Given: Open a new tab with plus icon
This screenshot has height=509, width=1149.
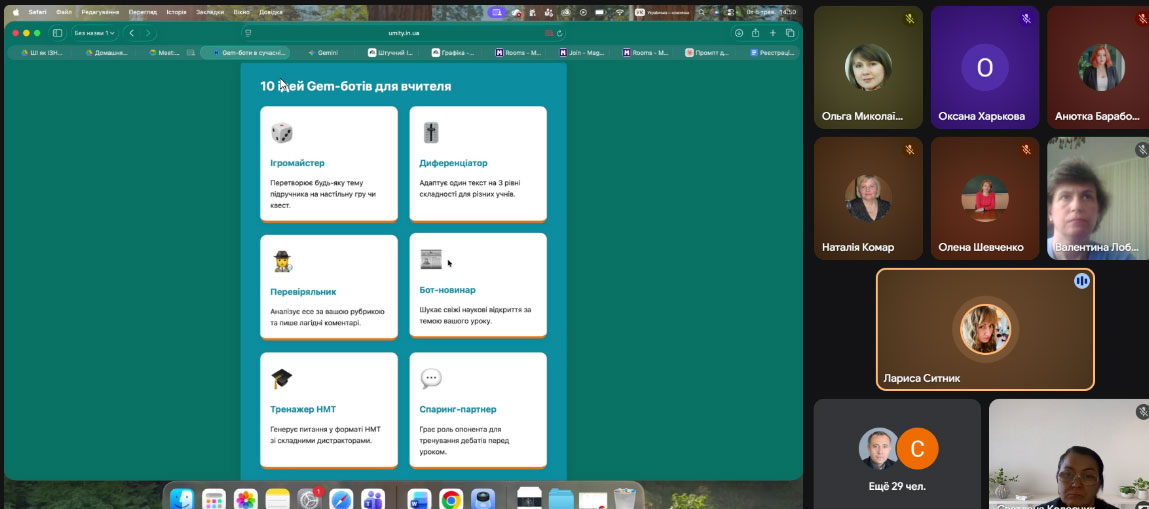Looking at the screenshot, I should click(772, 33).
